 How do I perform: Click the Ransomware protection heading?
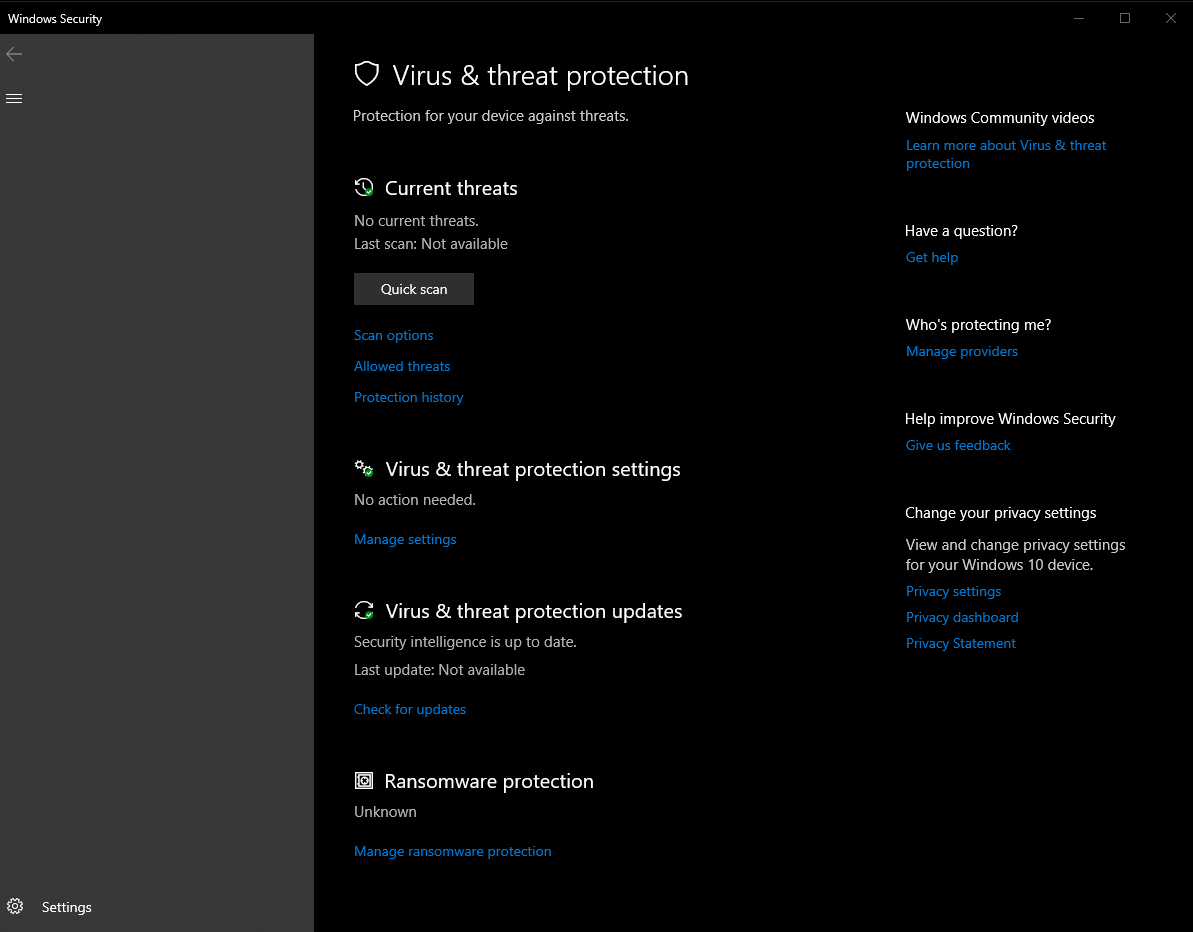click(x=488, y=781)
